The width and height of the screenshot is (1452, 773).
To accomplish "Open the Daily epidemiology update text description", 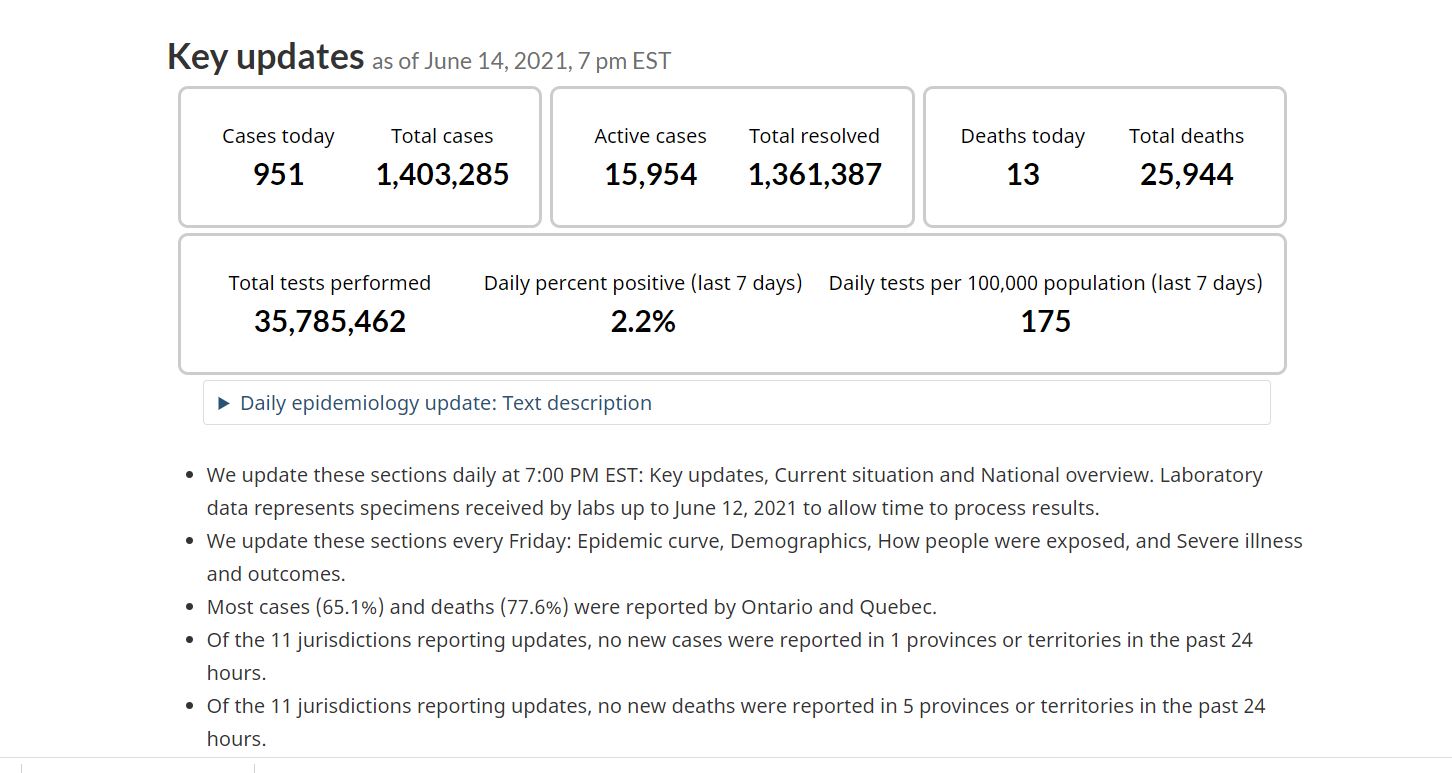I will click(x=446, y=403).
